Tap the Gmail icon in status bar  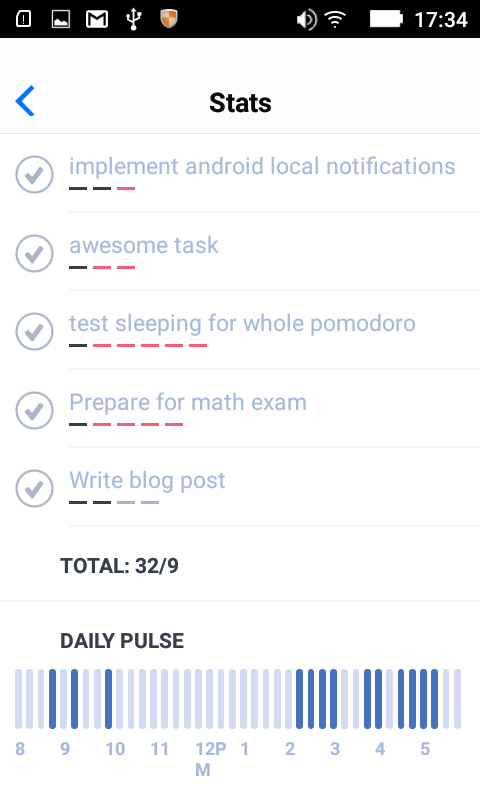[97, 19]
